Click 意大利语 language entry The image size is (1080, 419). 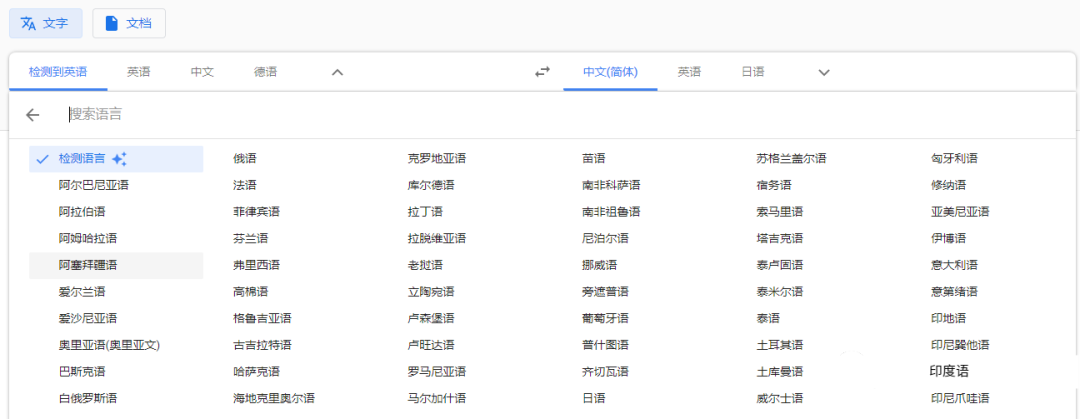(954, 265)
